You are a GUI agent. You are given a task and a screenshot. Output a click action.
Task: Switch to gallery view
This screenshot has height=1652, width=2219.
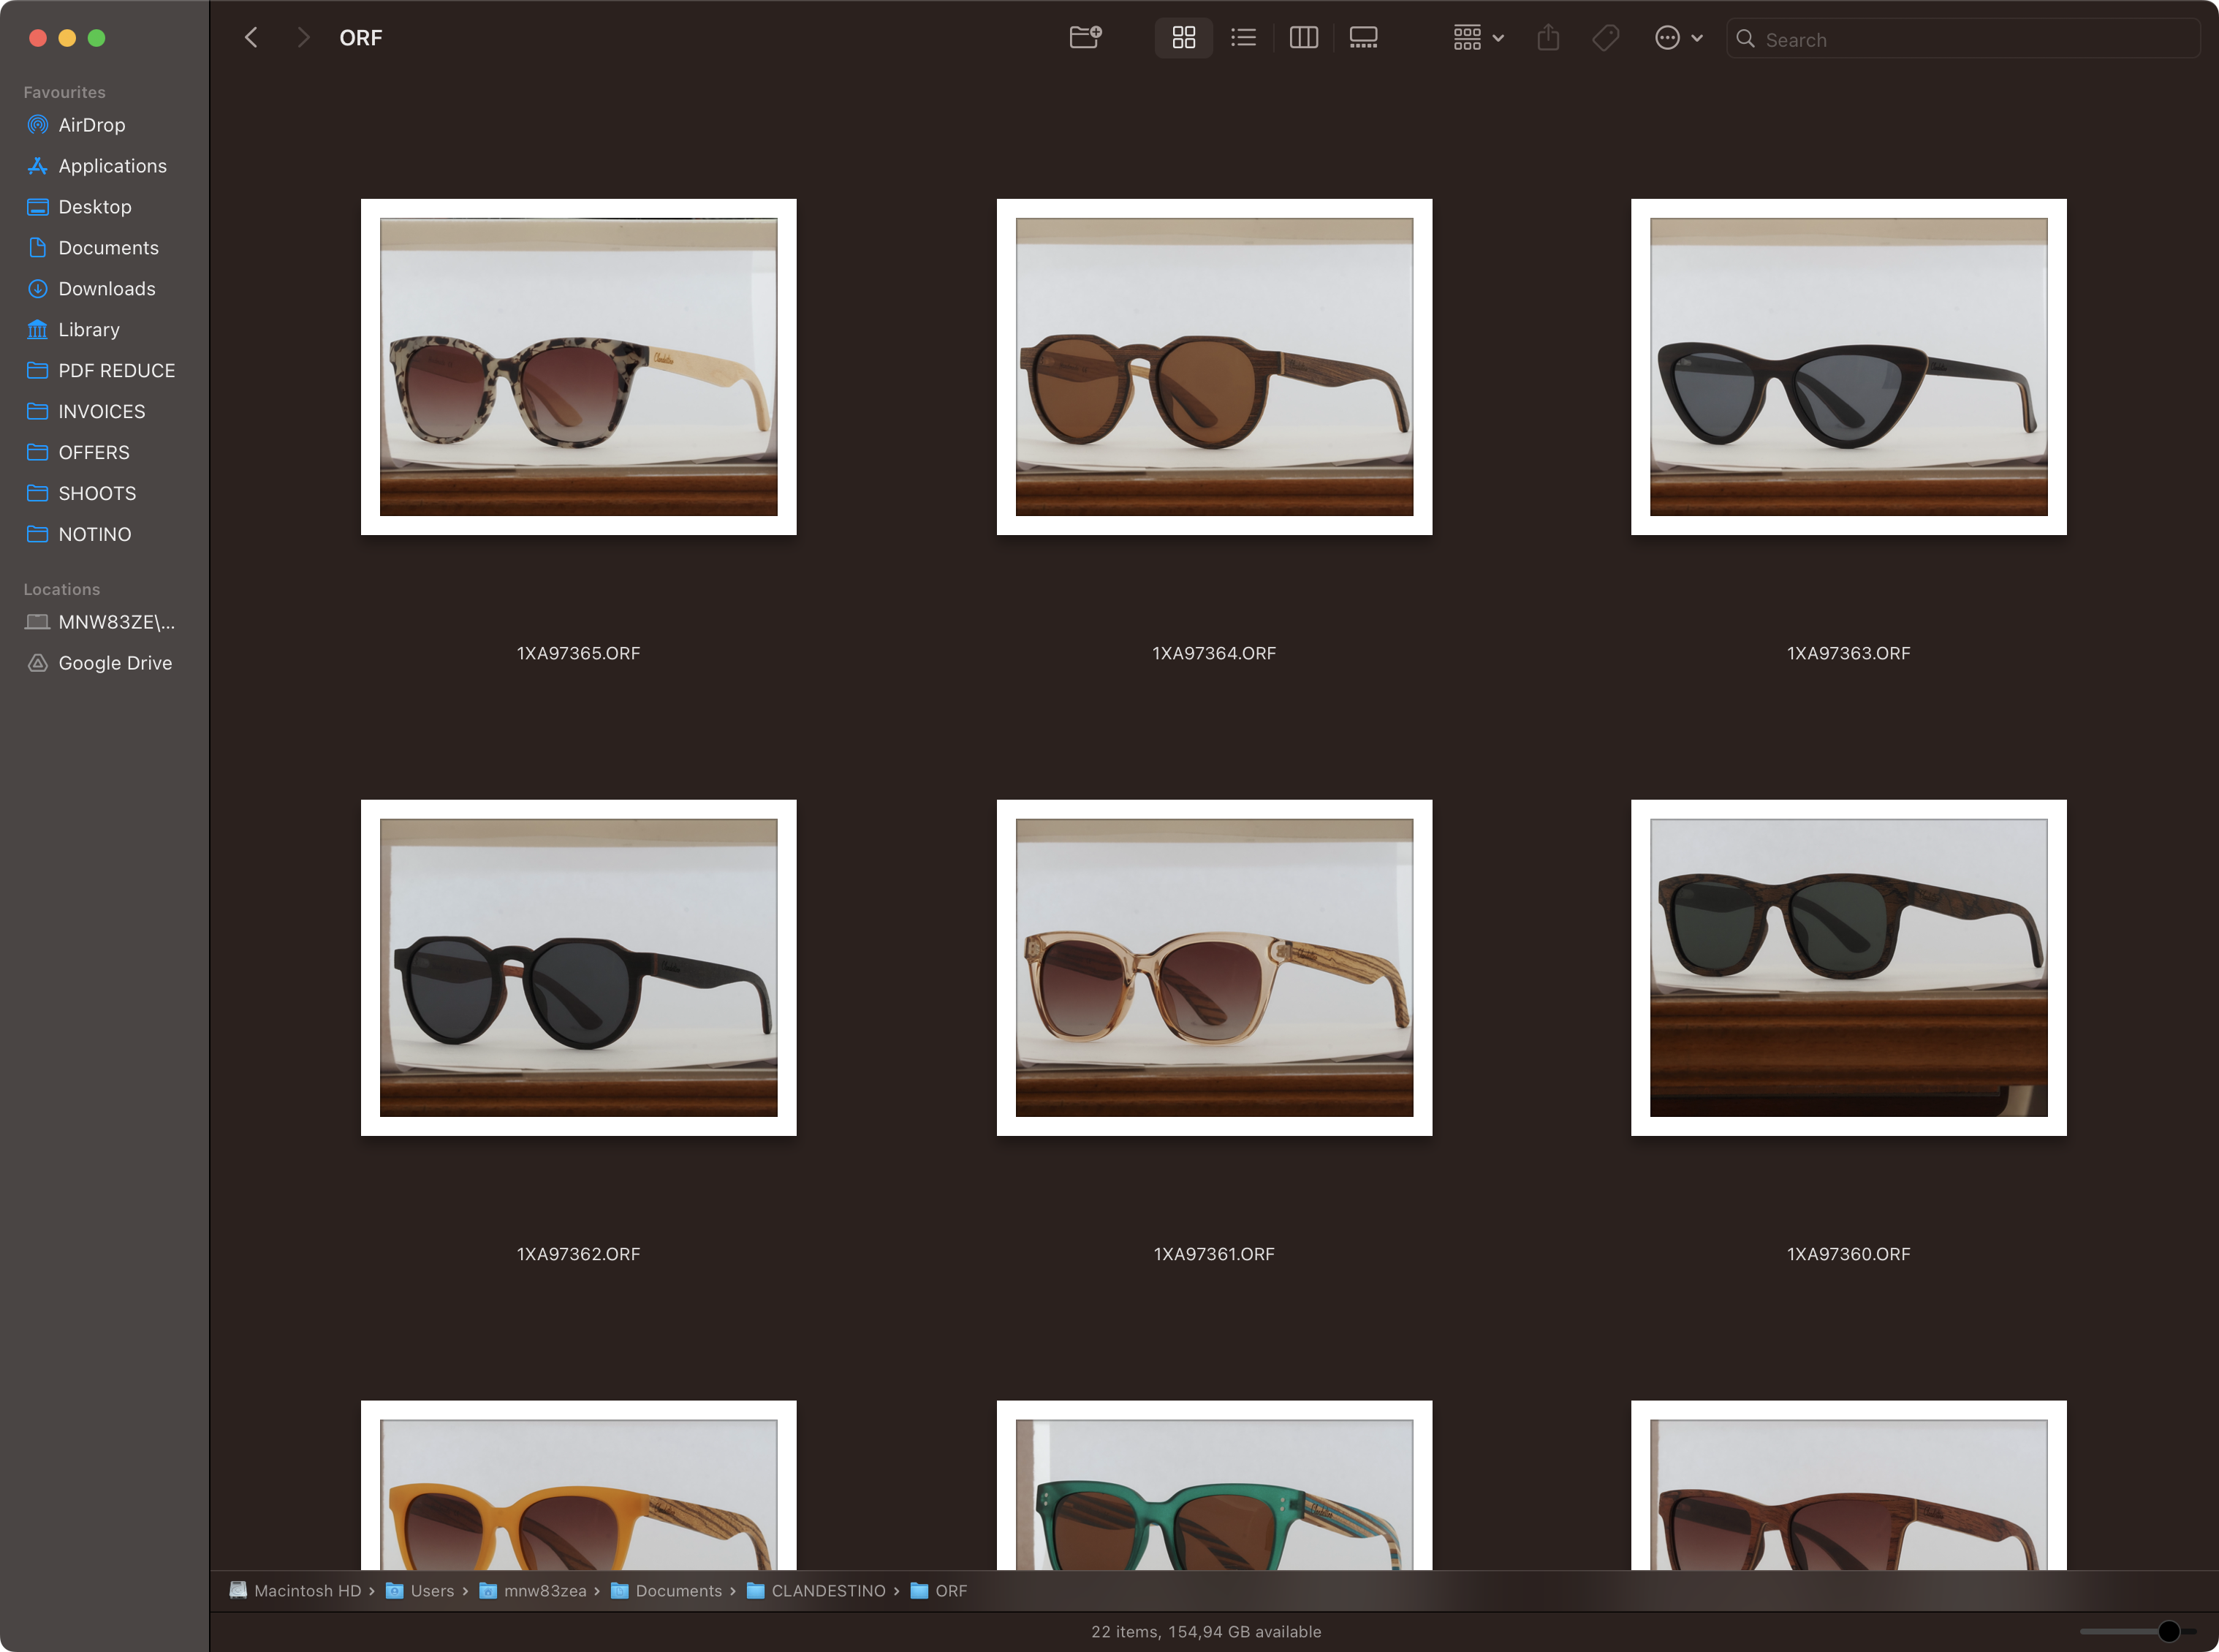pyautogui.click(x=1363, y=38)
